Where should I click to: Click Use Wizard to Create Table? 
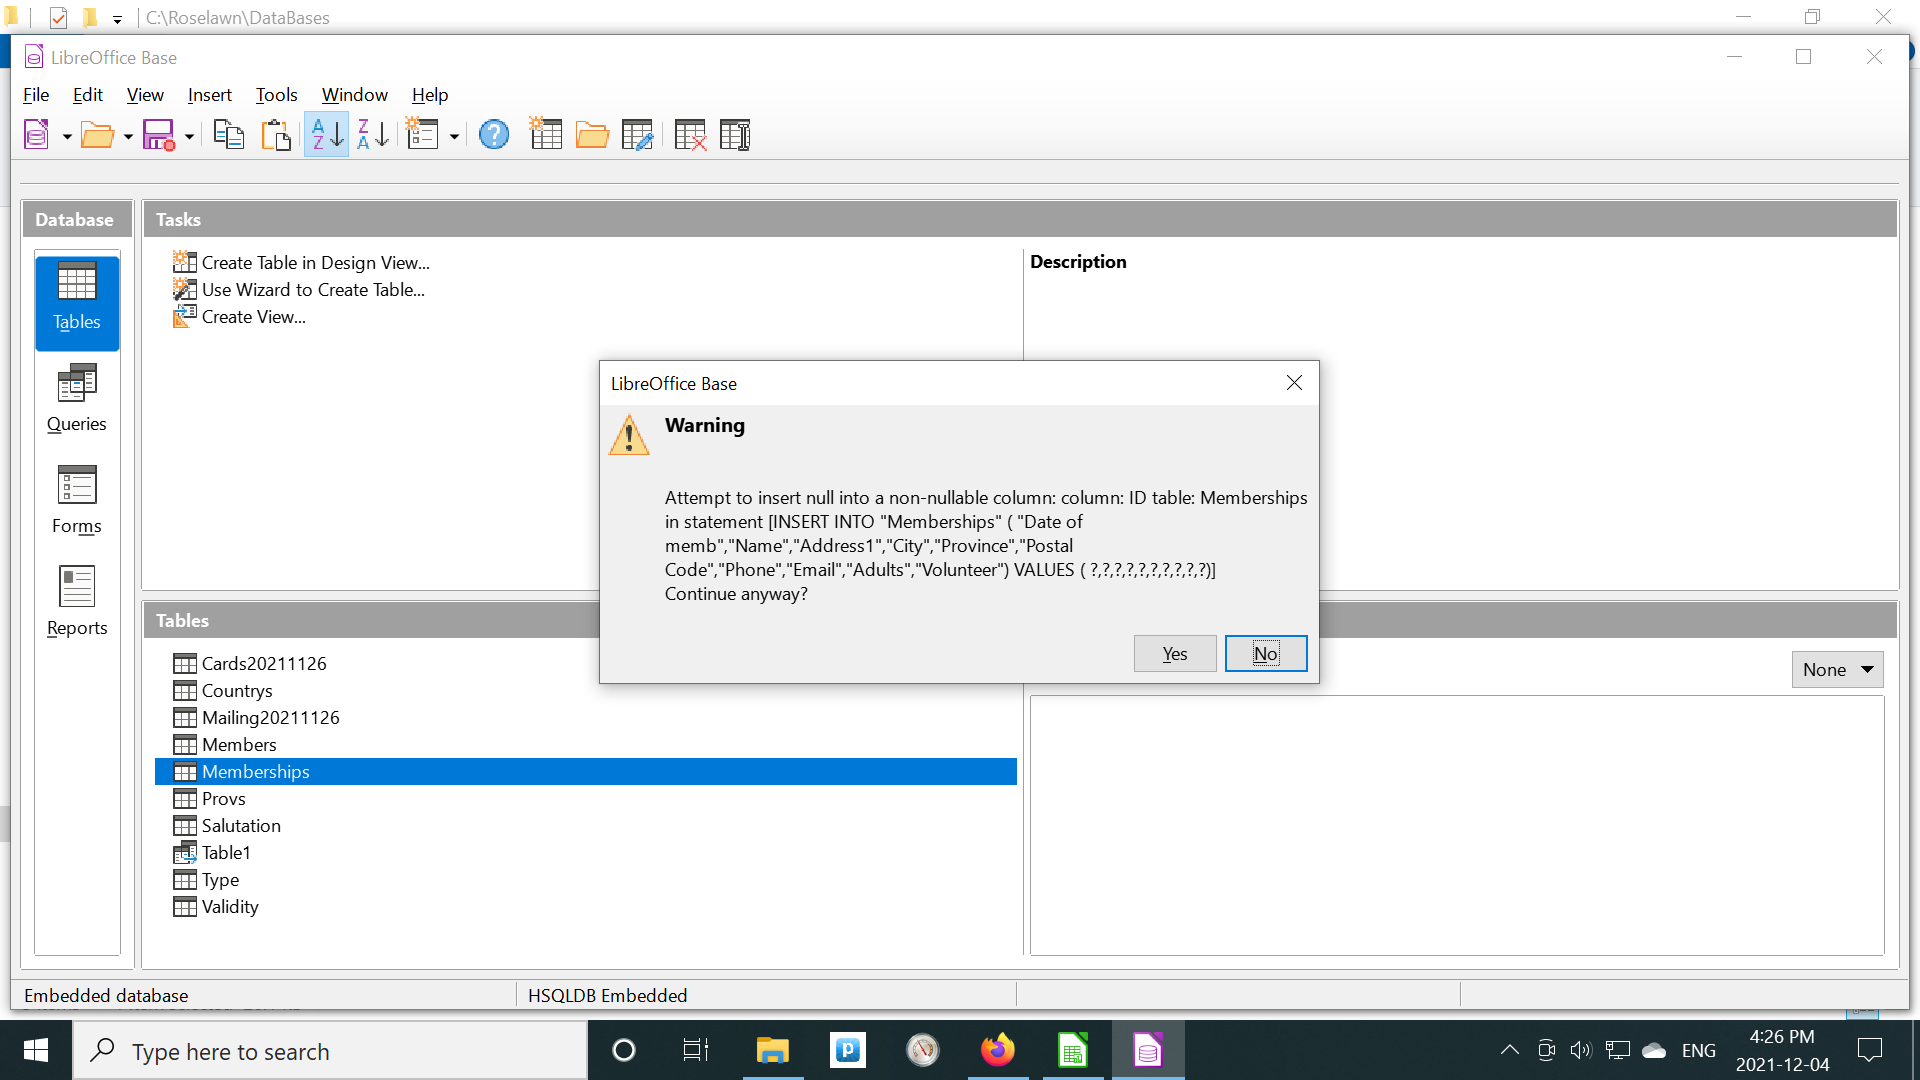click(299, 290)
